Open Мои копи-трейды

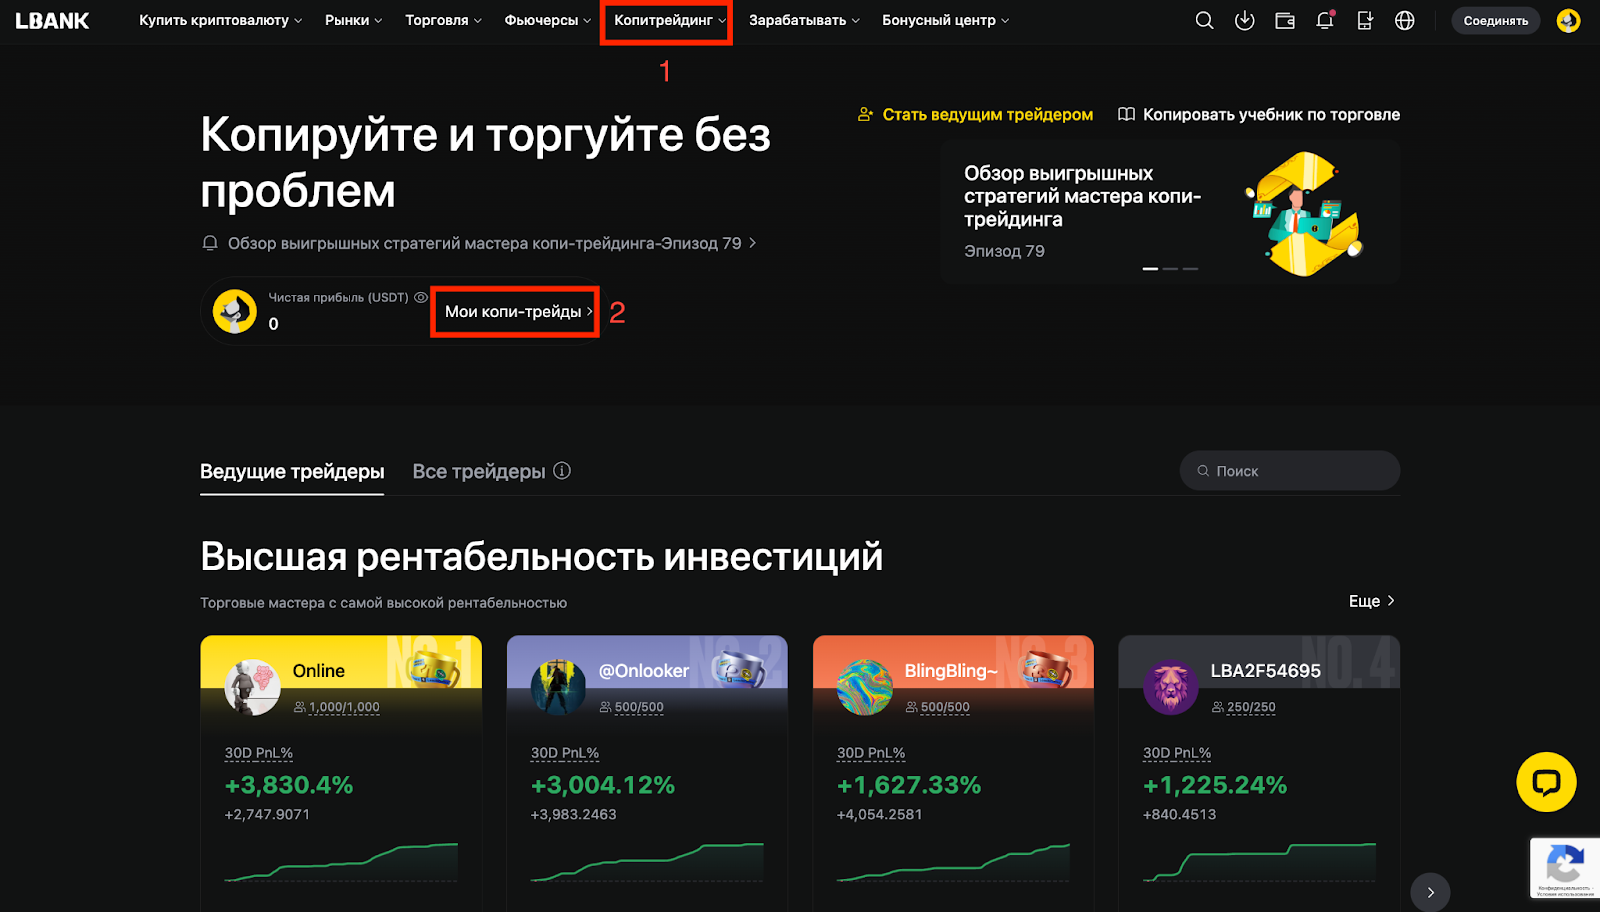pyautogui.click(x=518, y=312)
